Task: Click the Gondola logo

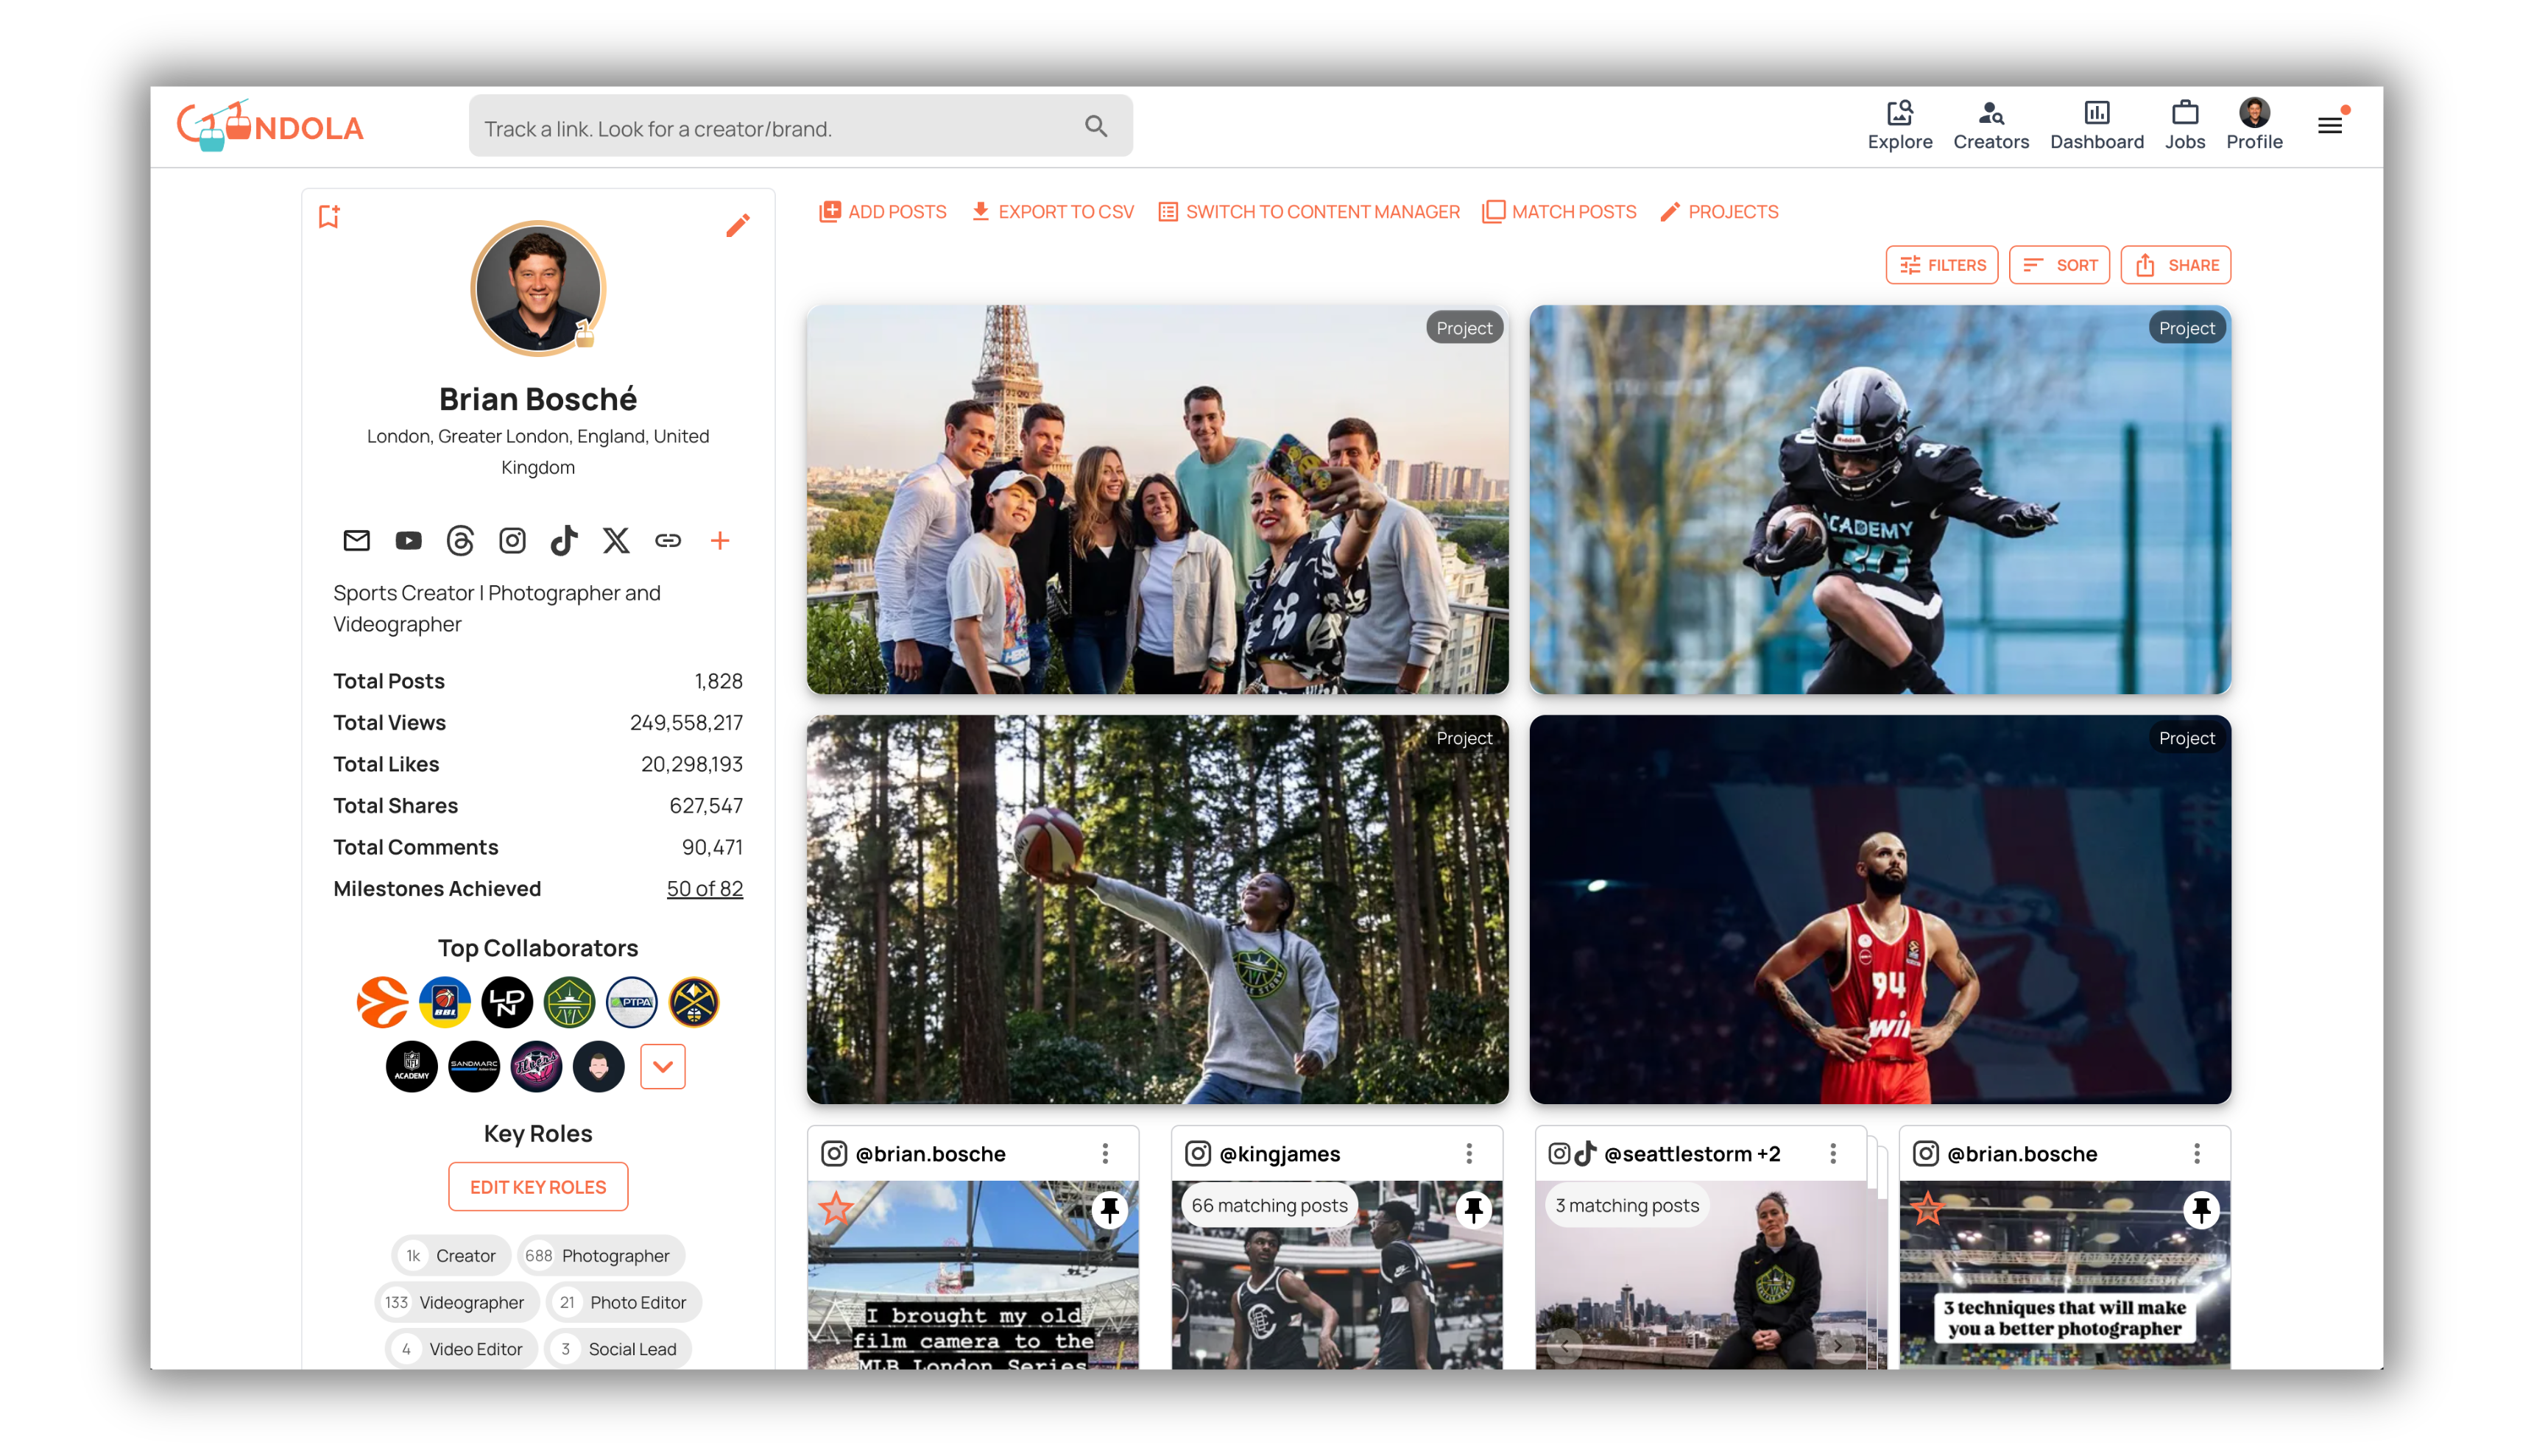Action: point(270,126)
